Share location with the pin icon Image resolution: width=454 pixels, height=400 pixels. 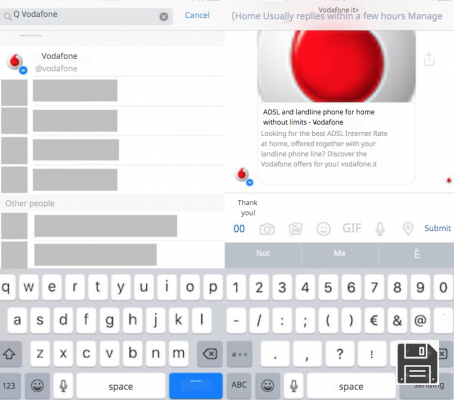point(408,229)
